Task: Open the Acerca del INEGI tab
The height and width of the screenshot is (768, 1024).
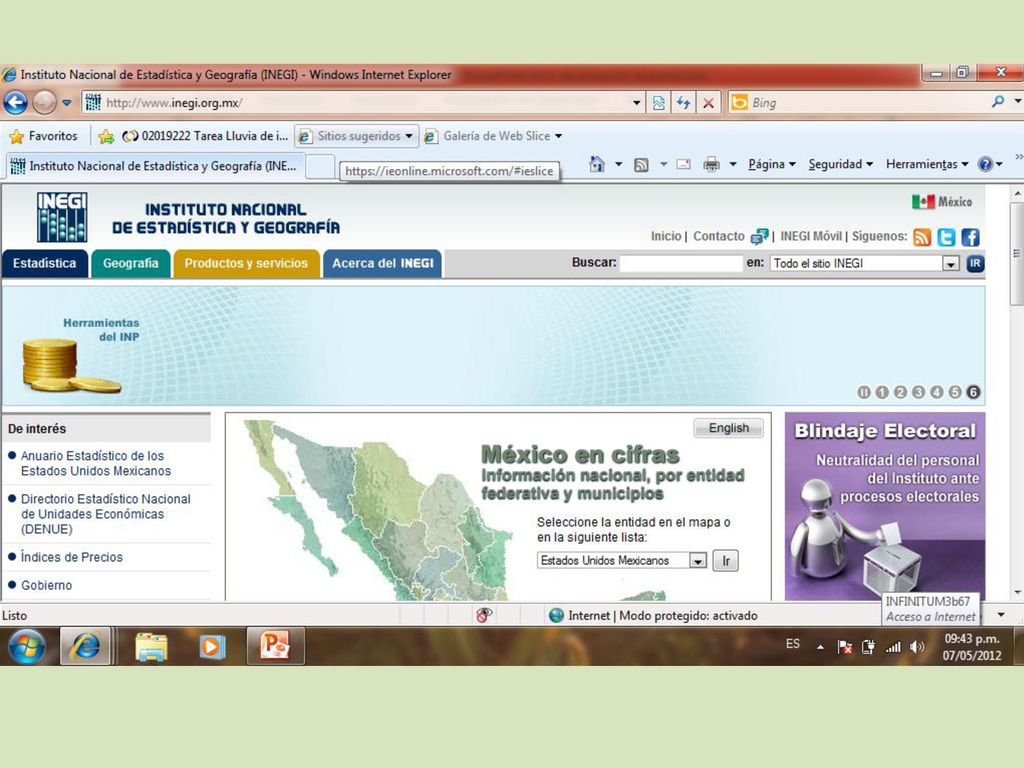Action: pos(383,264)
